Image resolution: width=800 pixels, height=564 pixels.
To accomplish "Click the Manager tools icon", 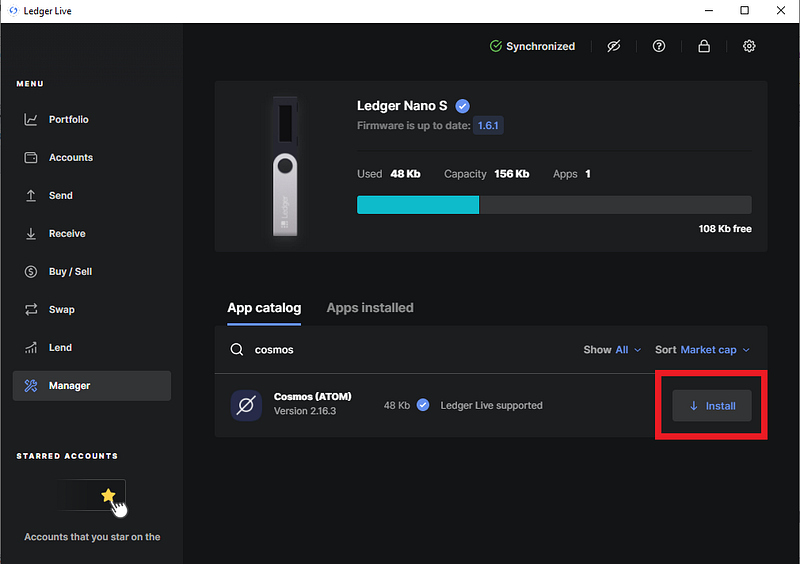I will (x=31, y=386).
